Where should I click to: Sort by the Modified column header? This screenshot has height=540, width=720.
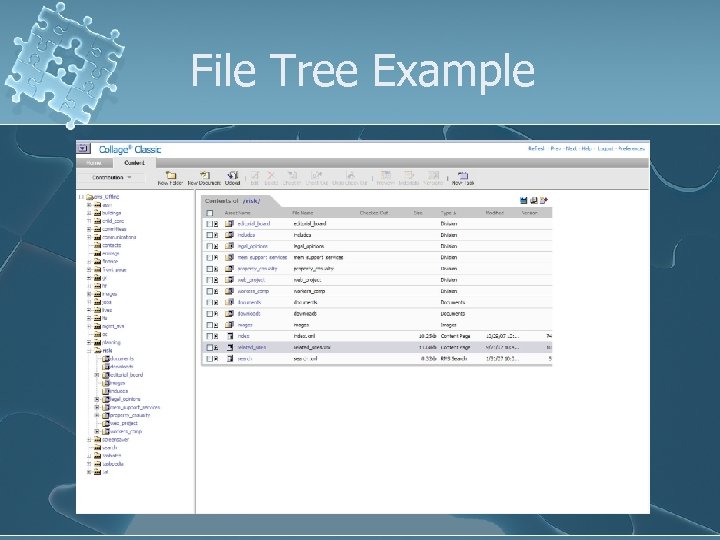coord(495,213)
